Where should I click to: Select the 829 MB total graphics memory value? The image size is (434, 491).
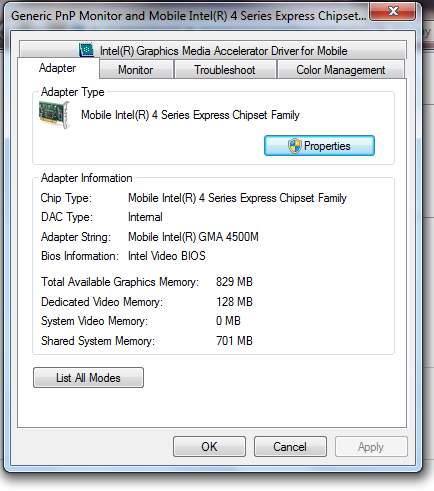[234, 282]
